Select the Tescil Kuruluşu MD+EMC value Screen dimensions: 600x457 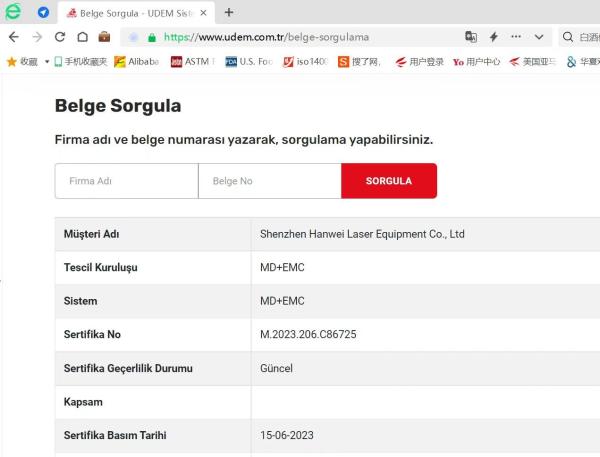coord(282,268)
